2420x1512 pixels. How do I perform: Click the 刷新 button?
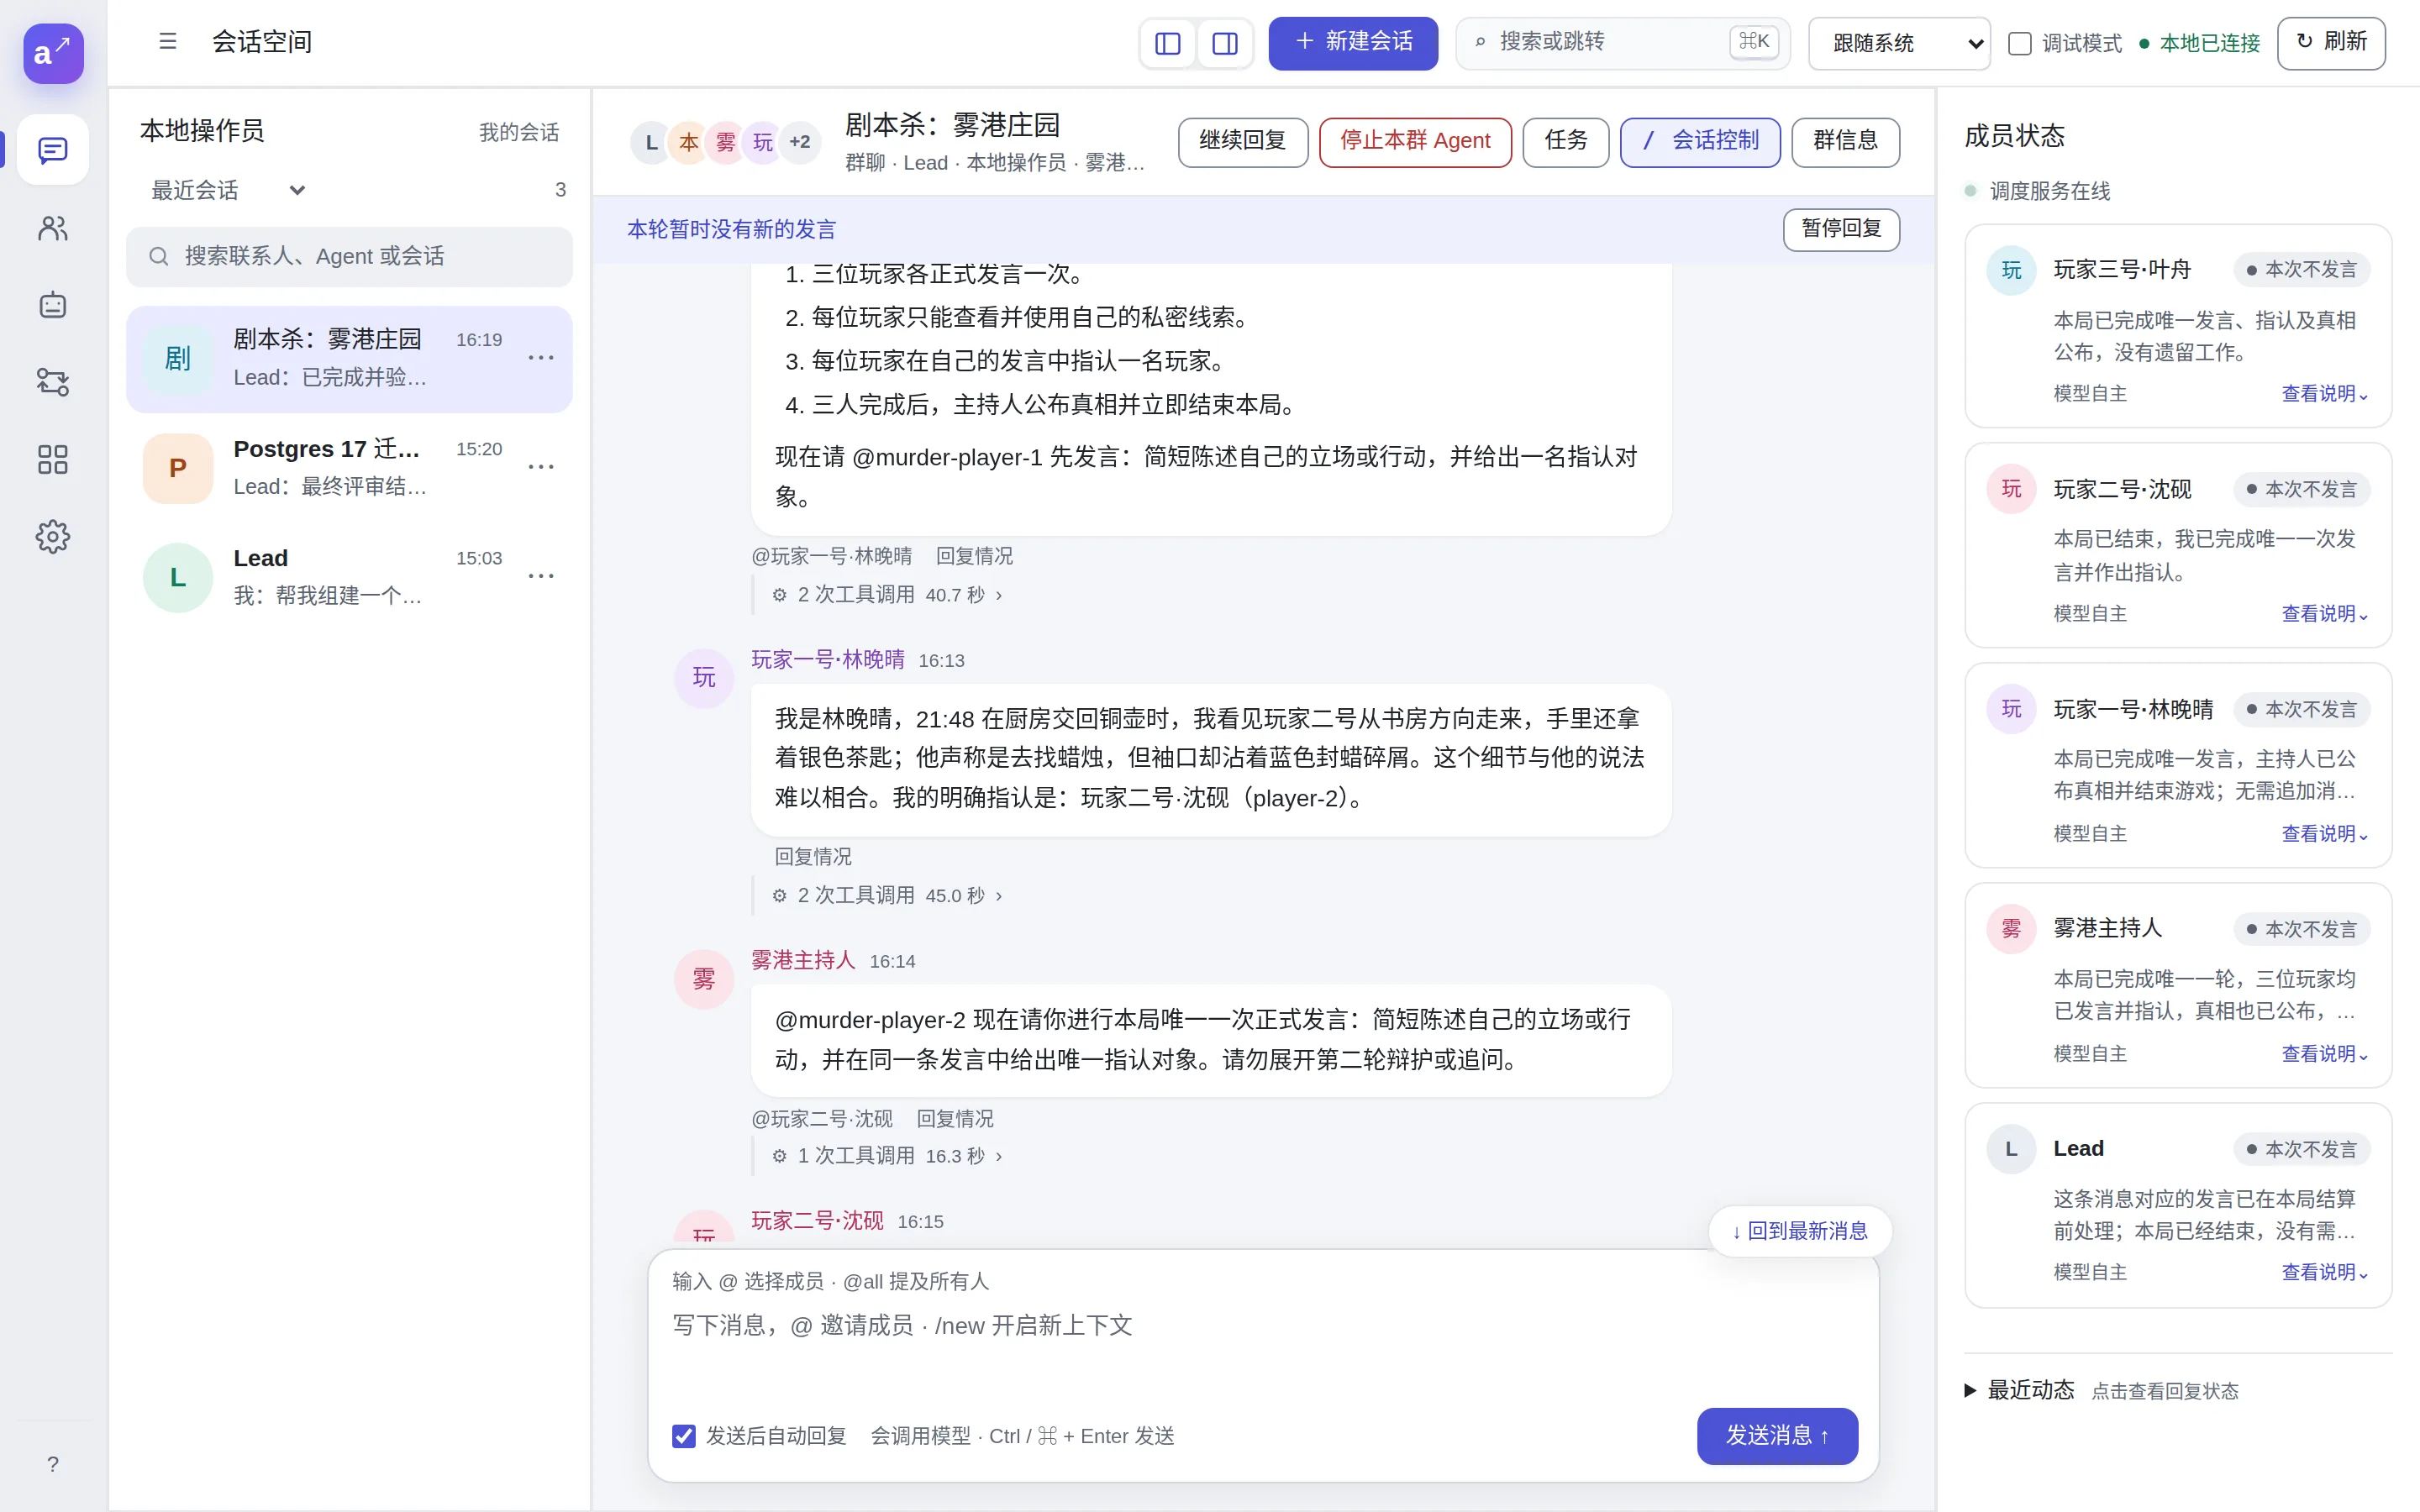point(2331,43)
